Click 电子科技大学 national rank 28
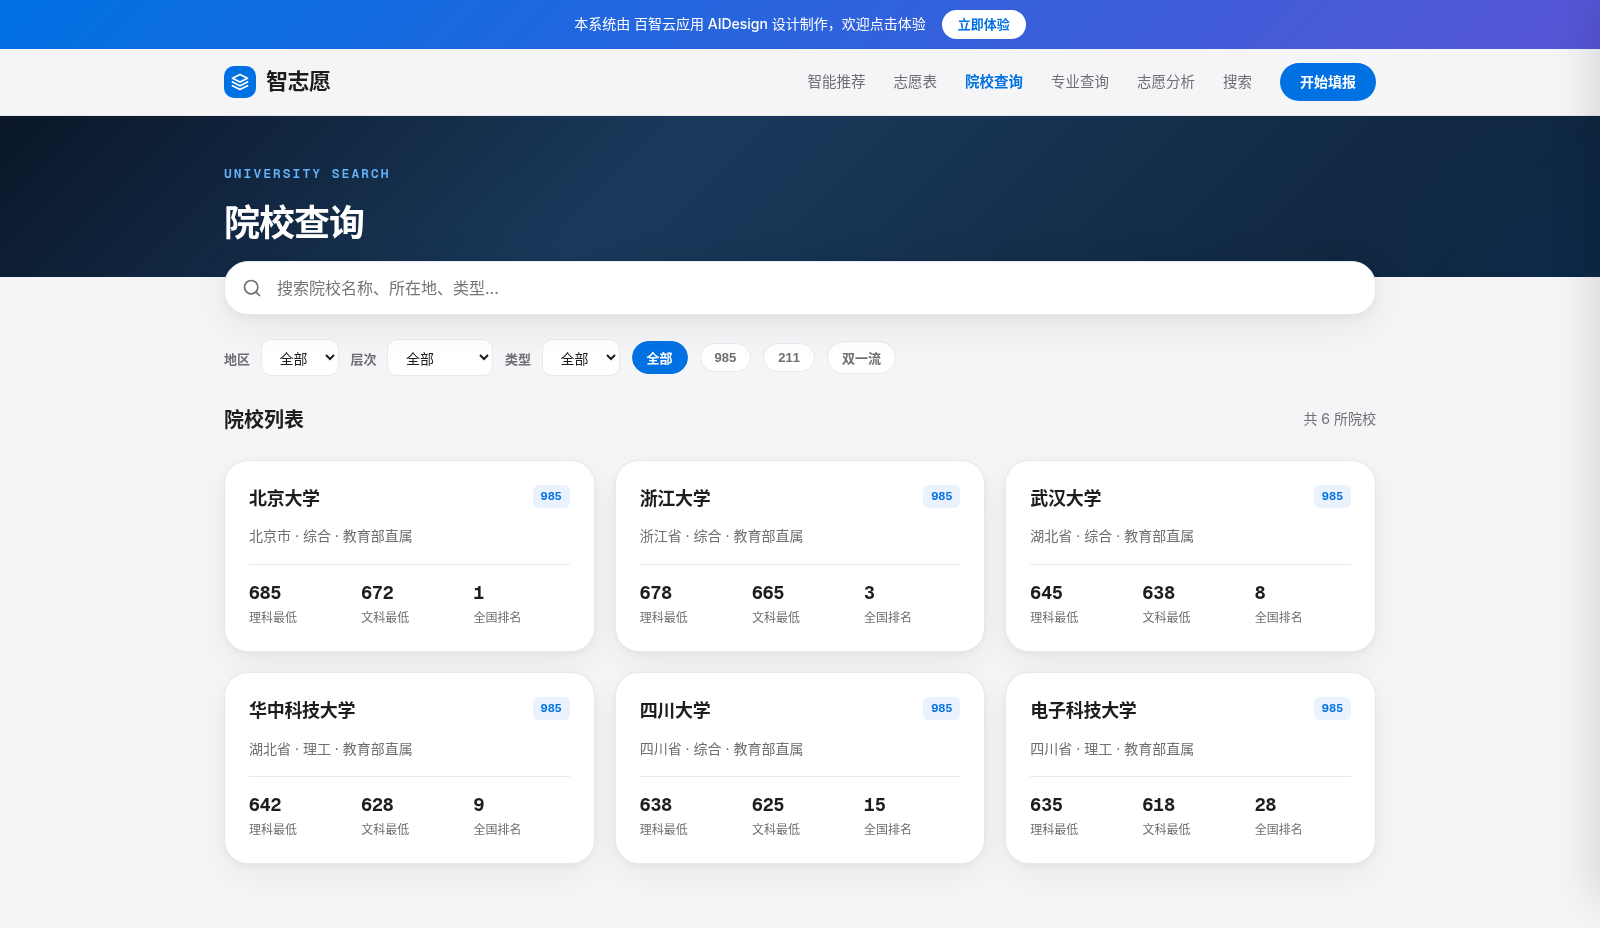Image resolution: width=1600 pixels, height=928 pixels. click(1265, 805)
